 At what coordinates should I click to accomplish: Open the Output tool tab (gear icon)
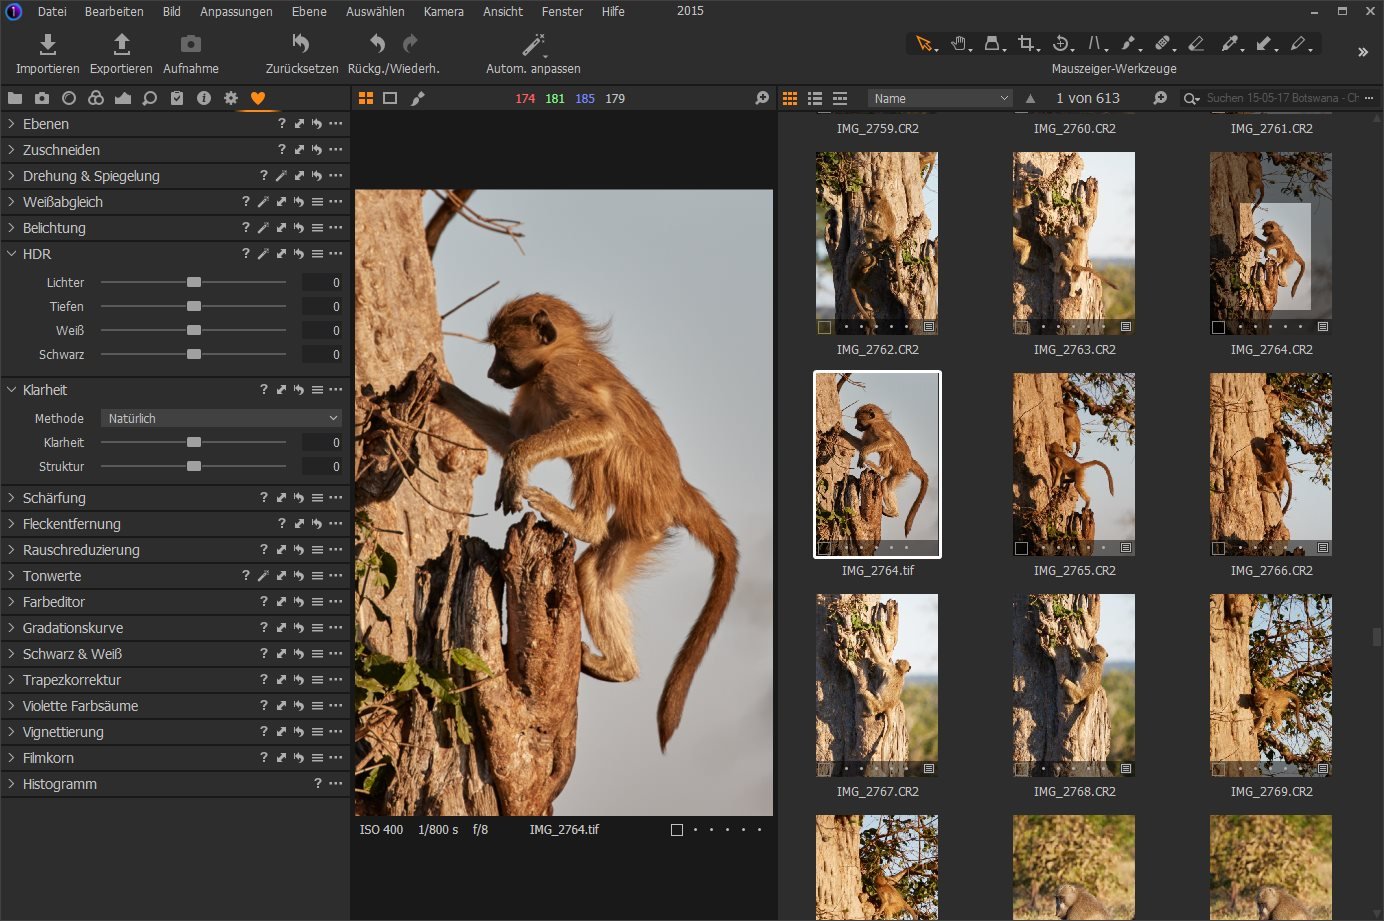coord(231,98)
